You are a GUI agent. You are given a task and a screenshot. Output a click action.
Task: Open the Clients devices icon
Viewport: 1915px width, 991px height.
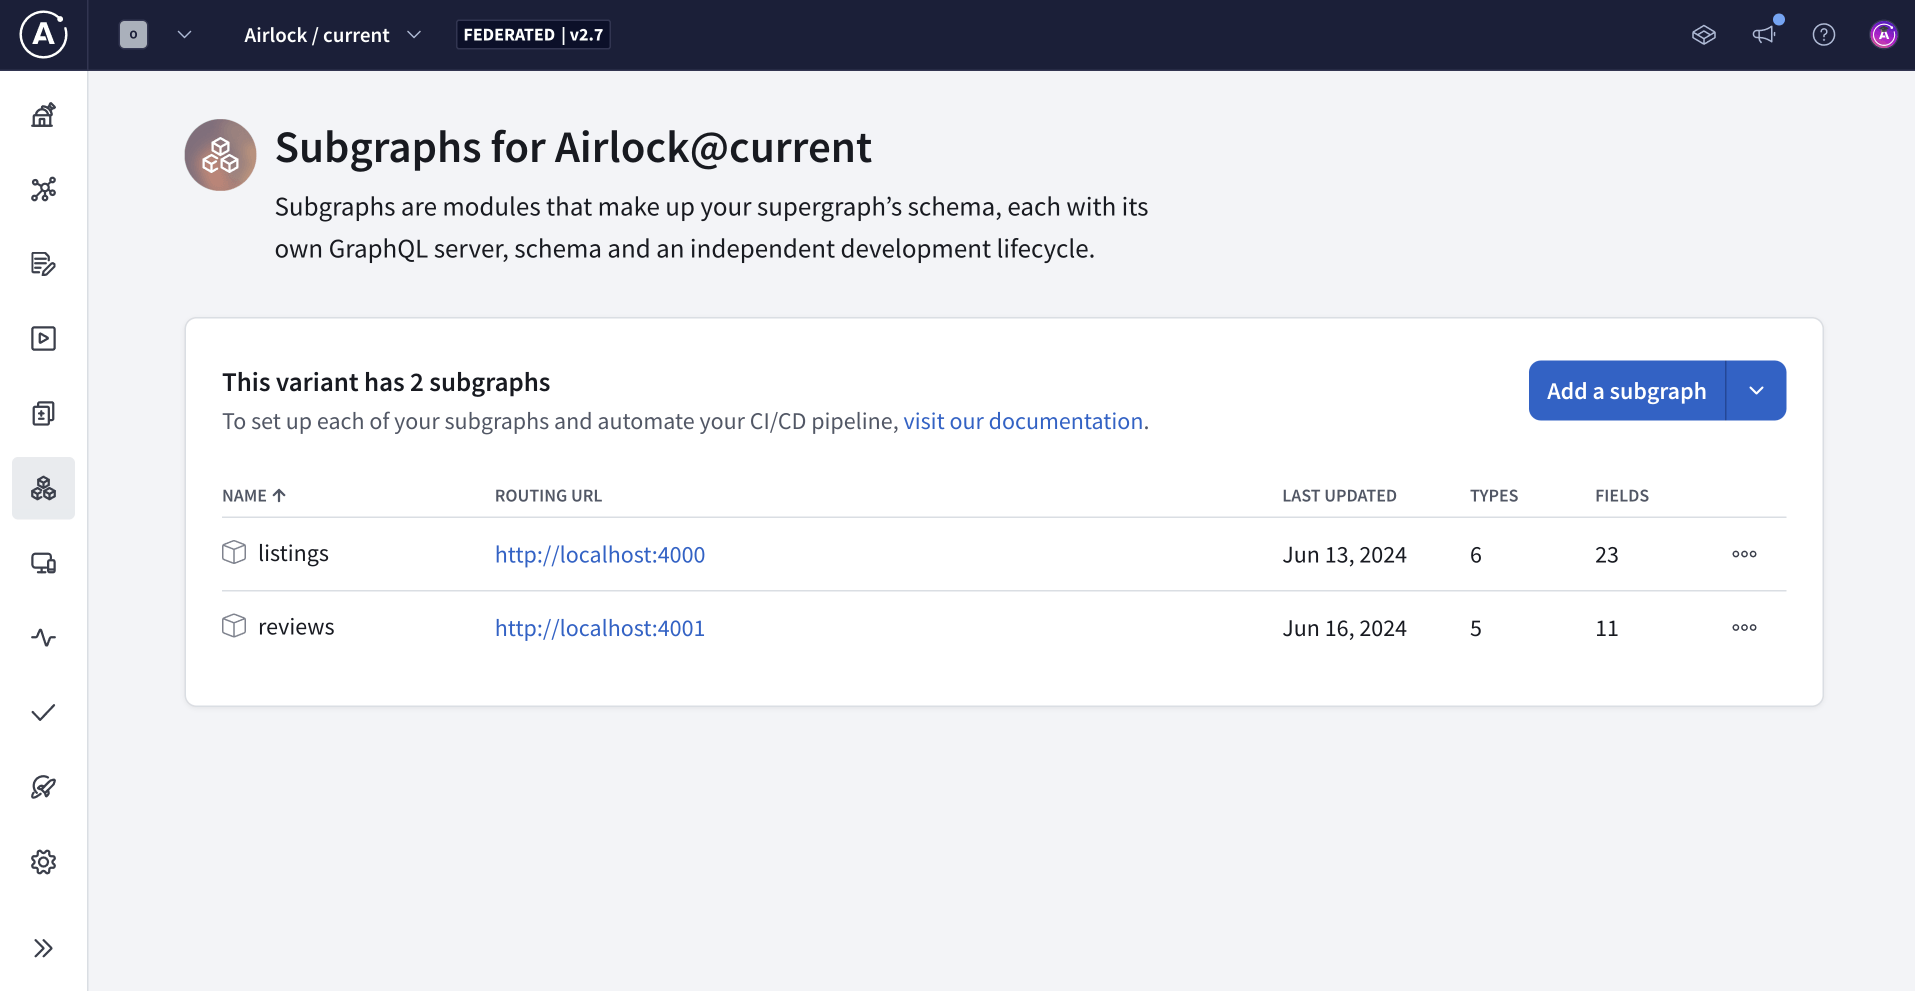pos(43,563)
